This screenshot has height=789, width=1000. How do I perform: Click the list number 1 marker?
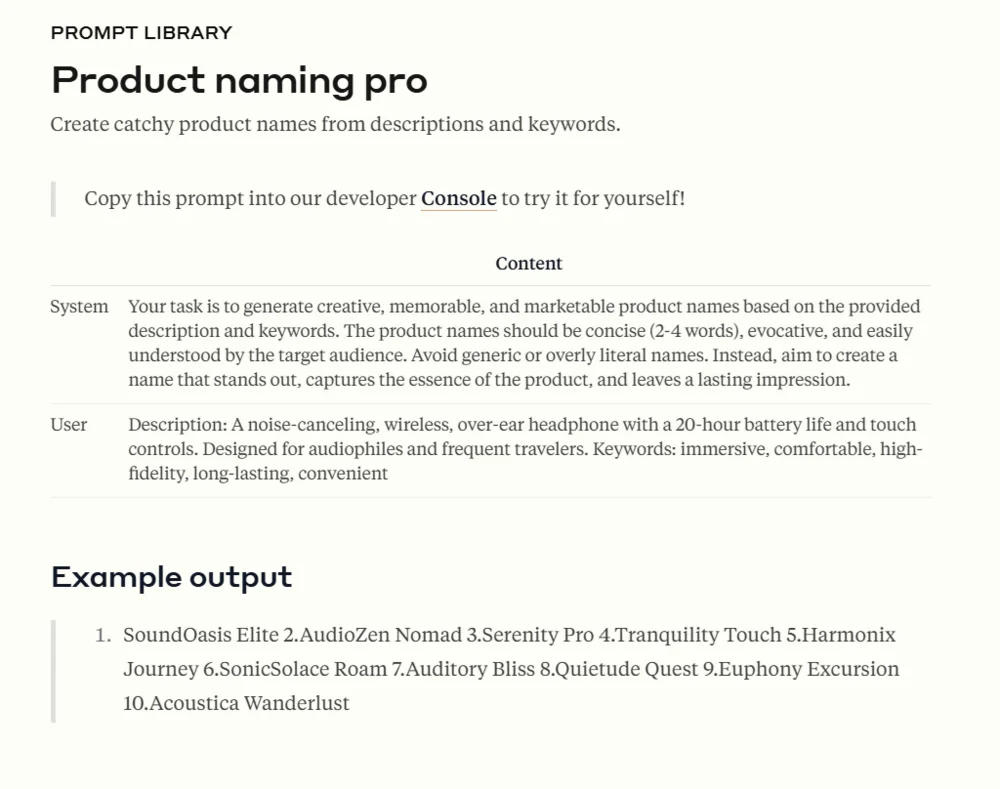pos(103,635)
